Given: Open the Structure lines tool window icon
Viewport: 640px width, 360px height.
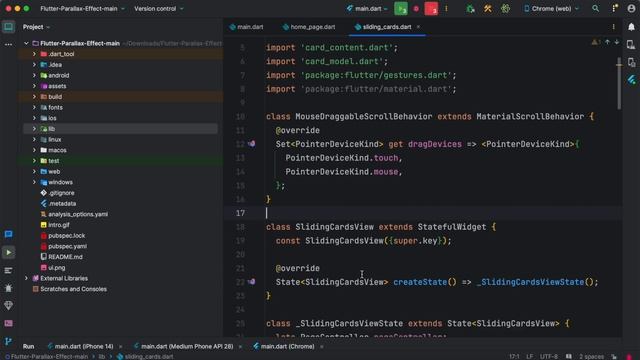Looking at the screenshot, I should coord(8,270).
